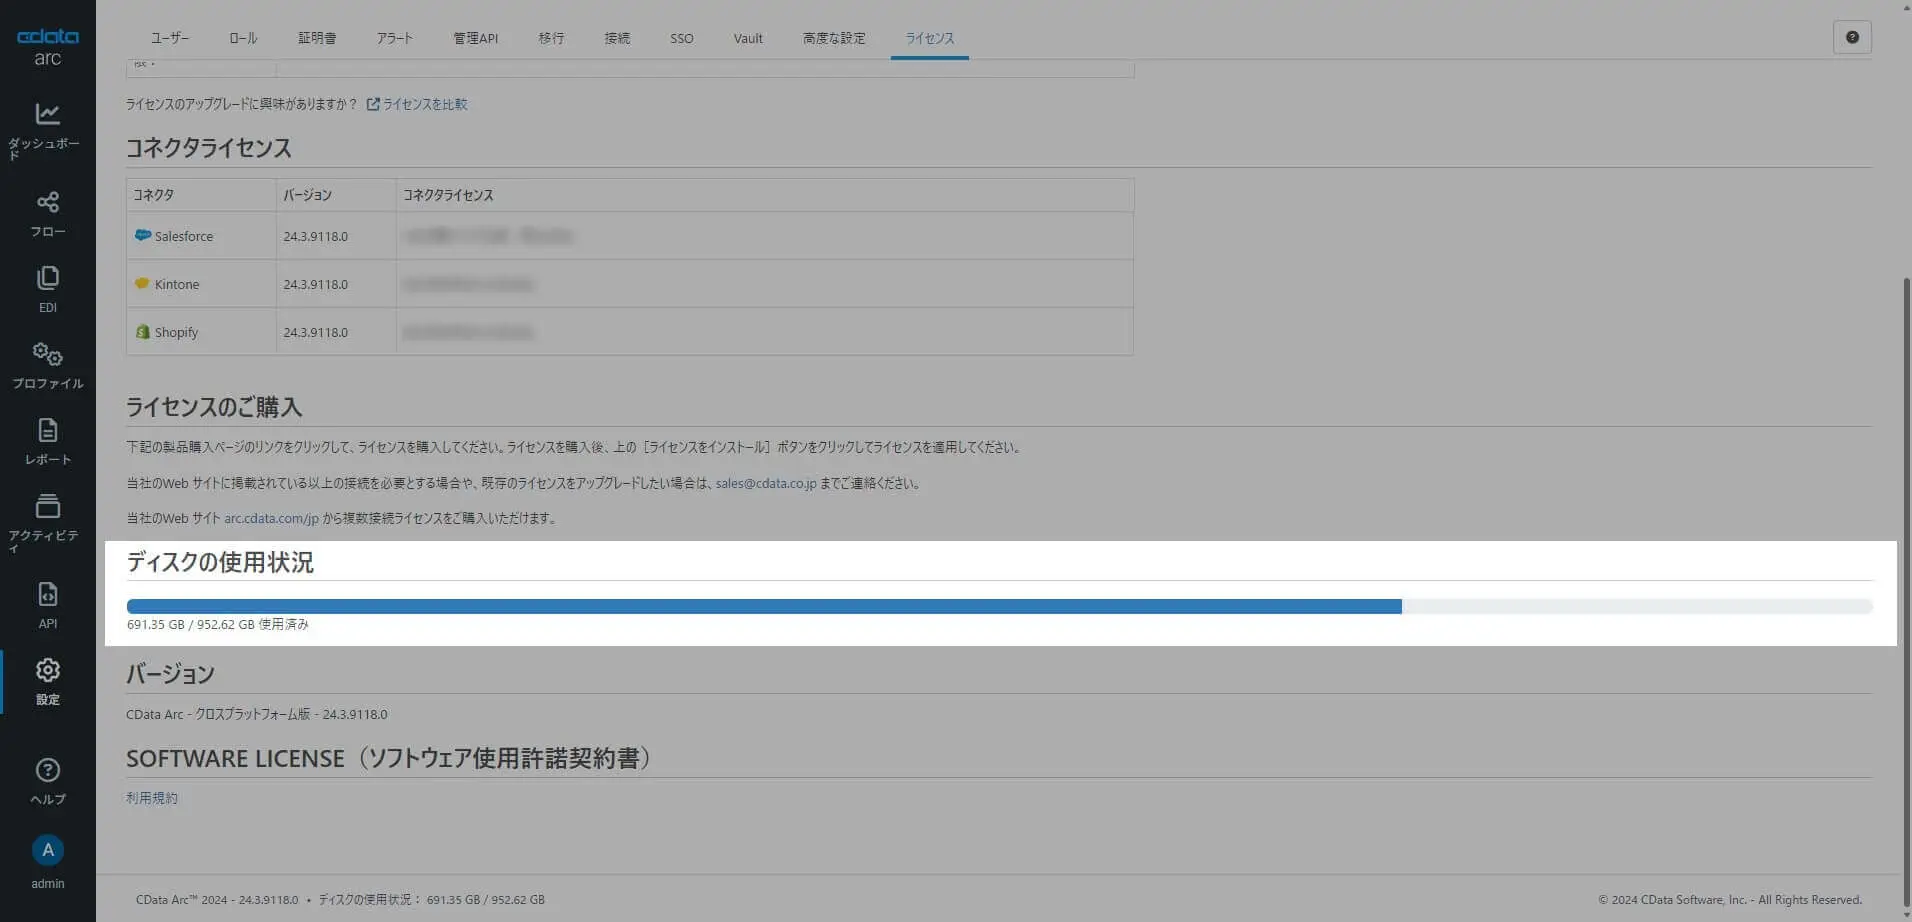Open the 移行 tab

tap(551, 38)
